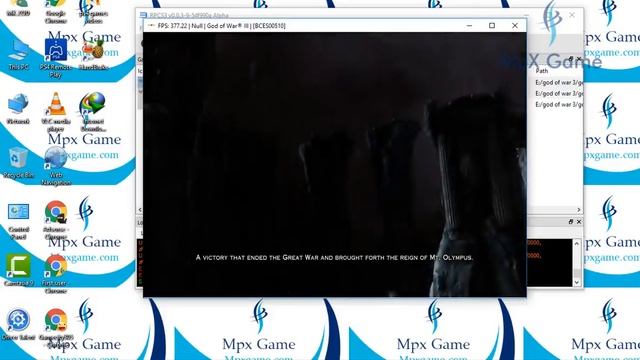Open This PC desktop icon
The height and width of the screenshot is (360, 640).
[18, 54]
